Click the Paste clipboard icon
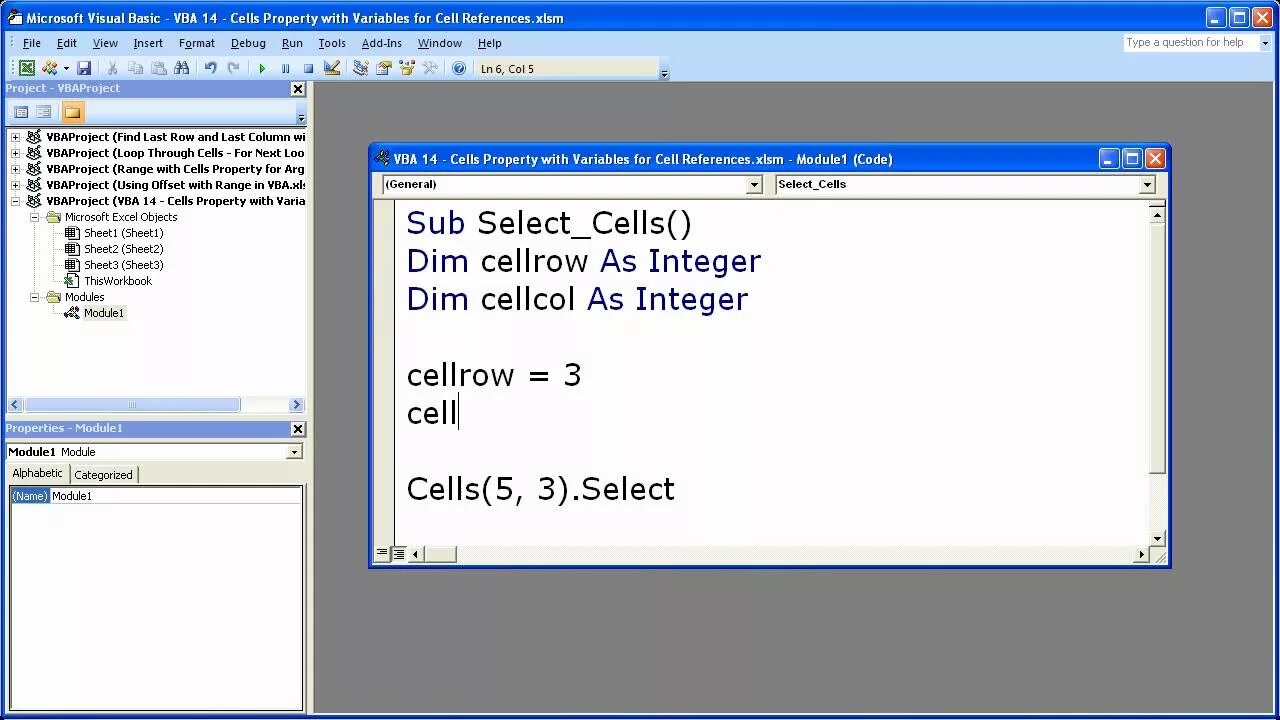The height and width of the screenshot is (720, 1280). [158, 68]
